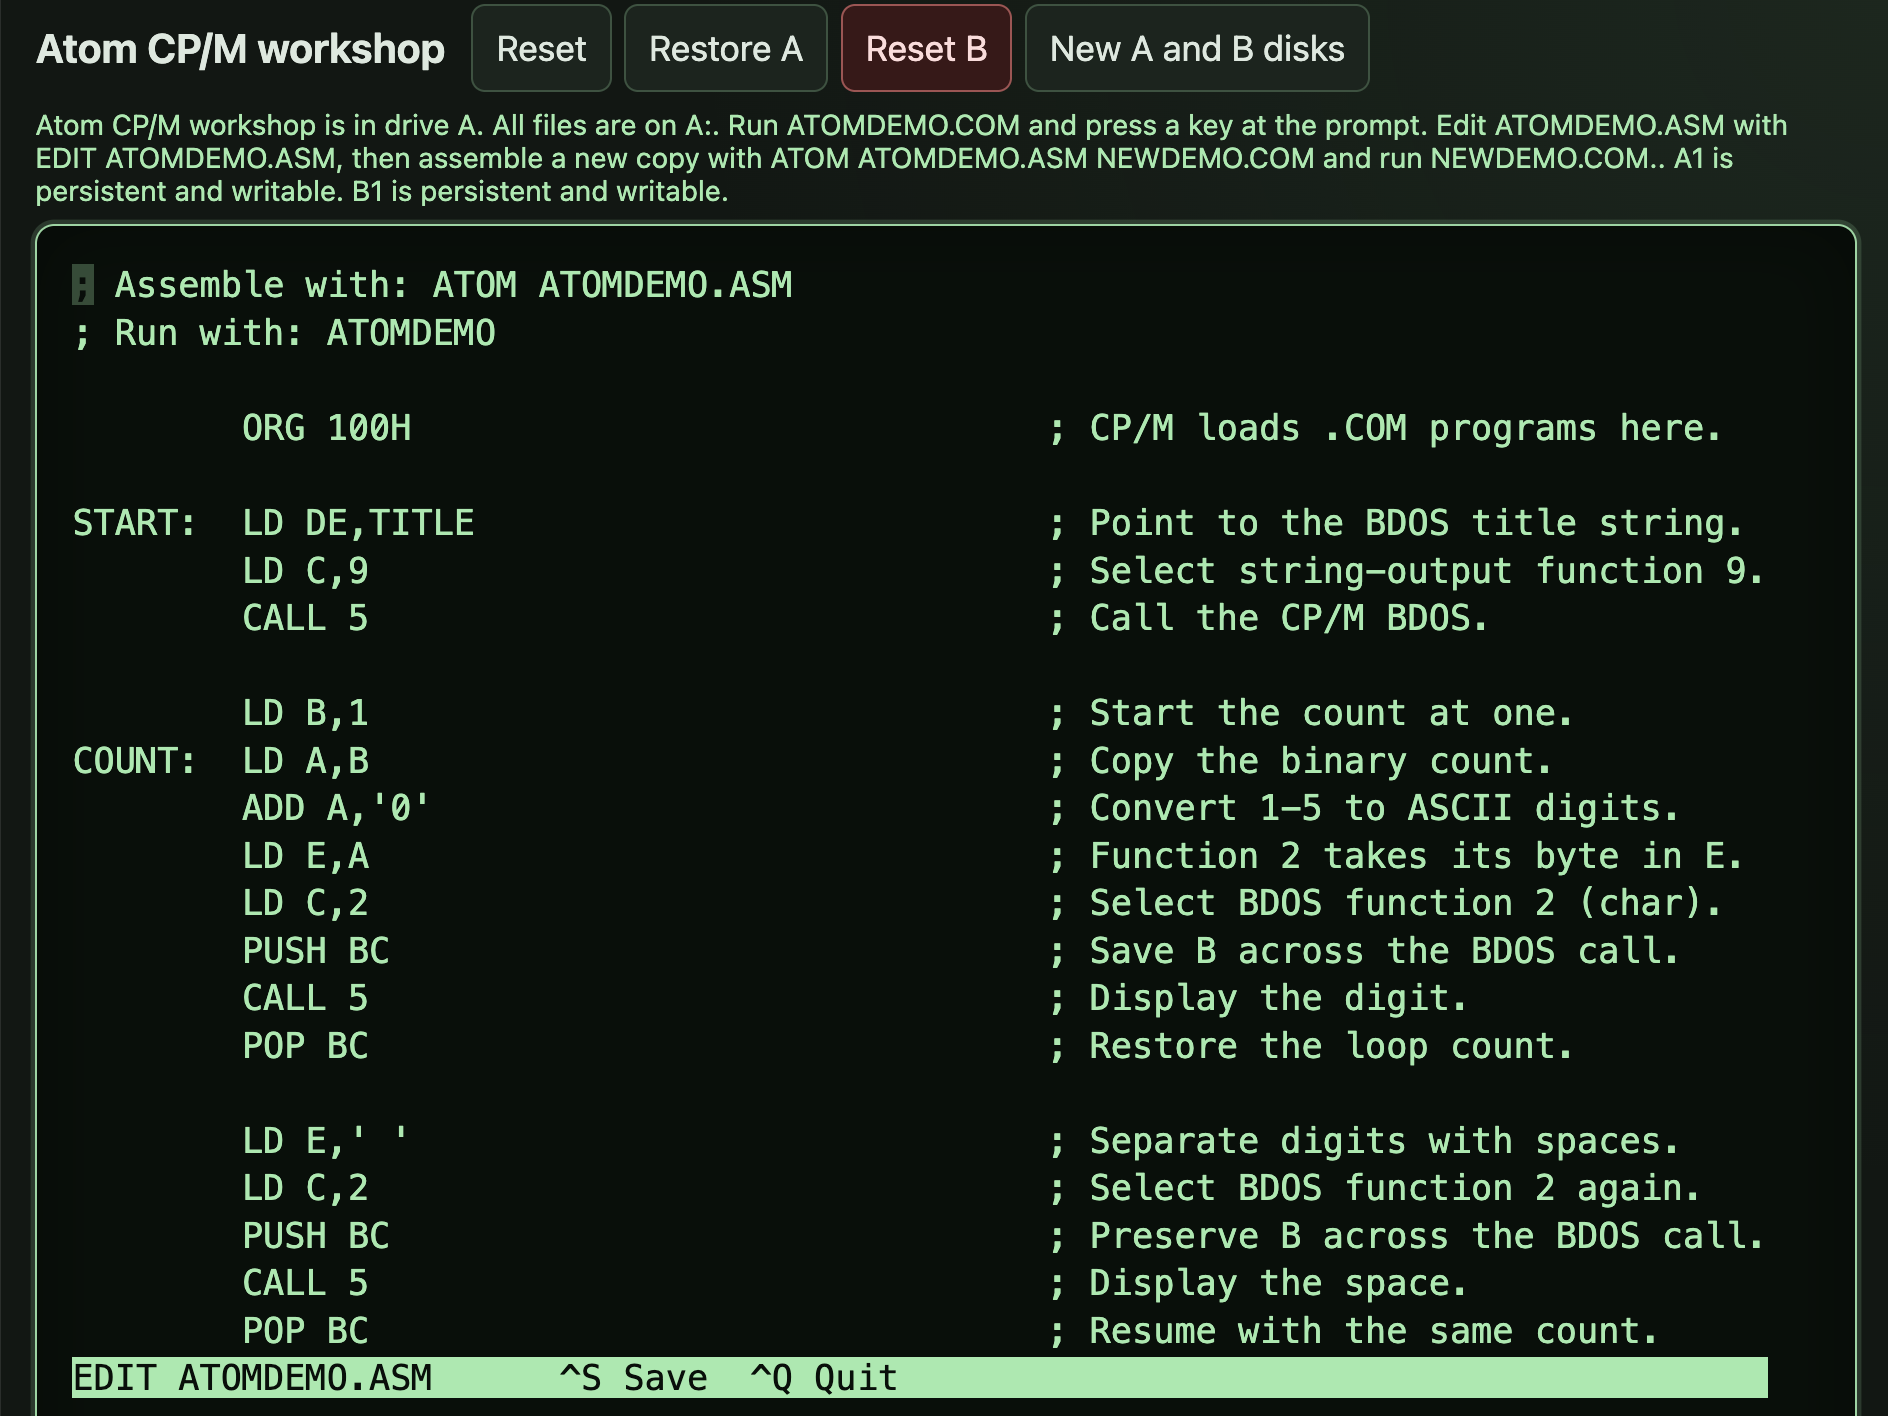1888x1416 pixels.
Task: Click New A and B disks button
Action: click(1197, 48)
